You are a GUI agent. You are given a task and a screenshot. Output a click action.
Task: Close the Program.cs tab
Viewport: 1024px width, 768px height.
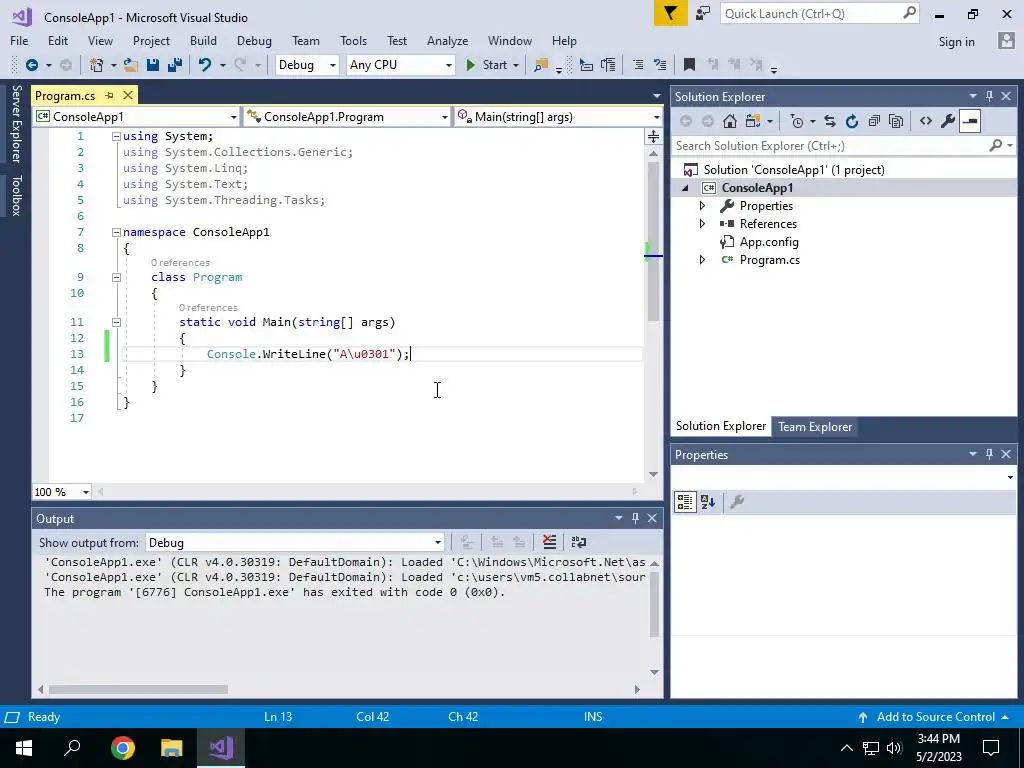(128, 95)
